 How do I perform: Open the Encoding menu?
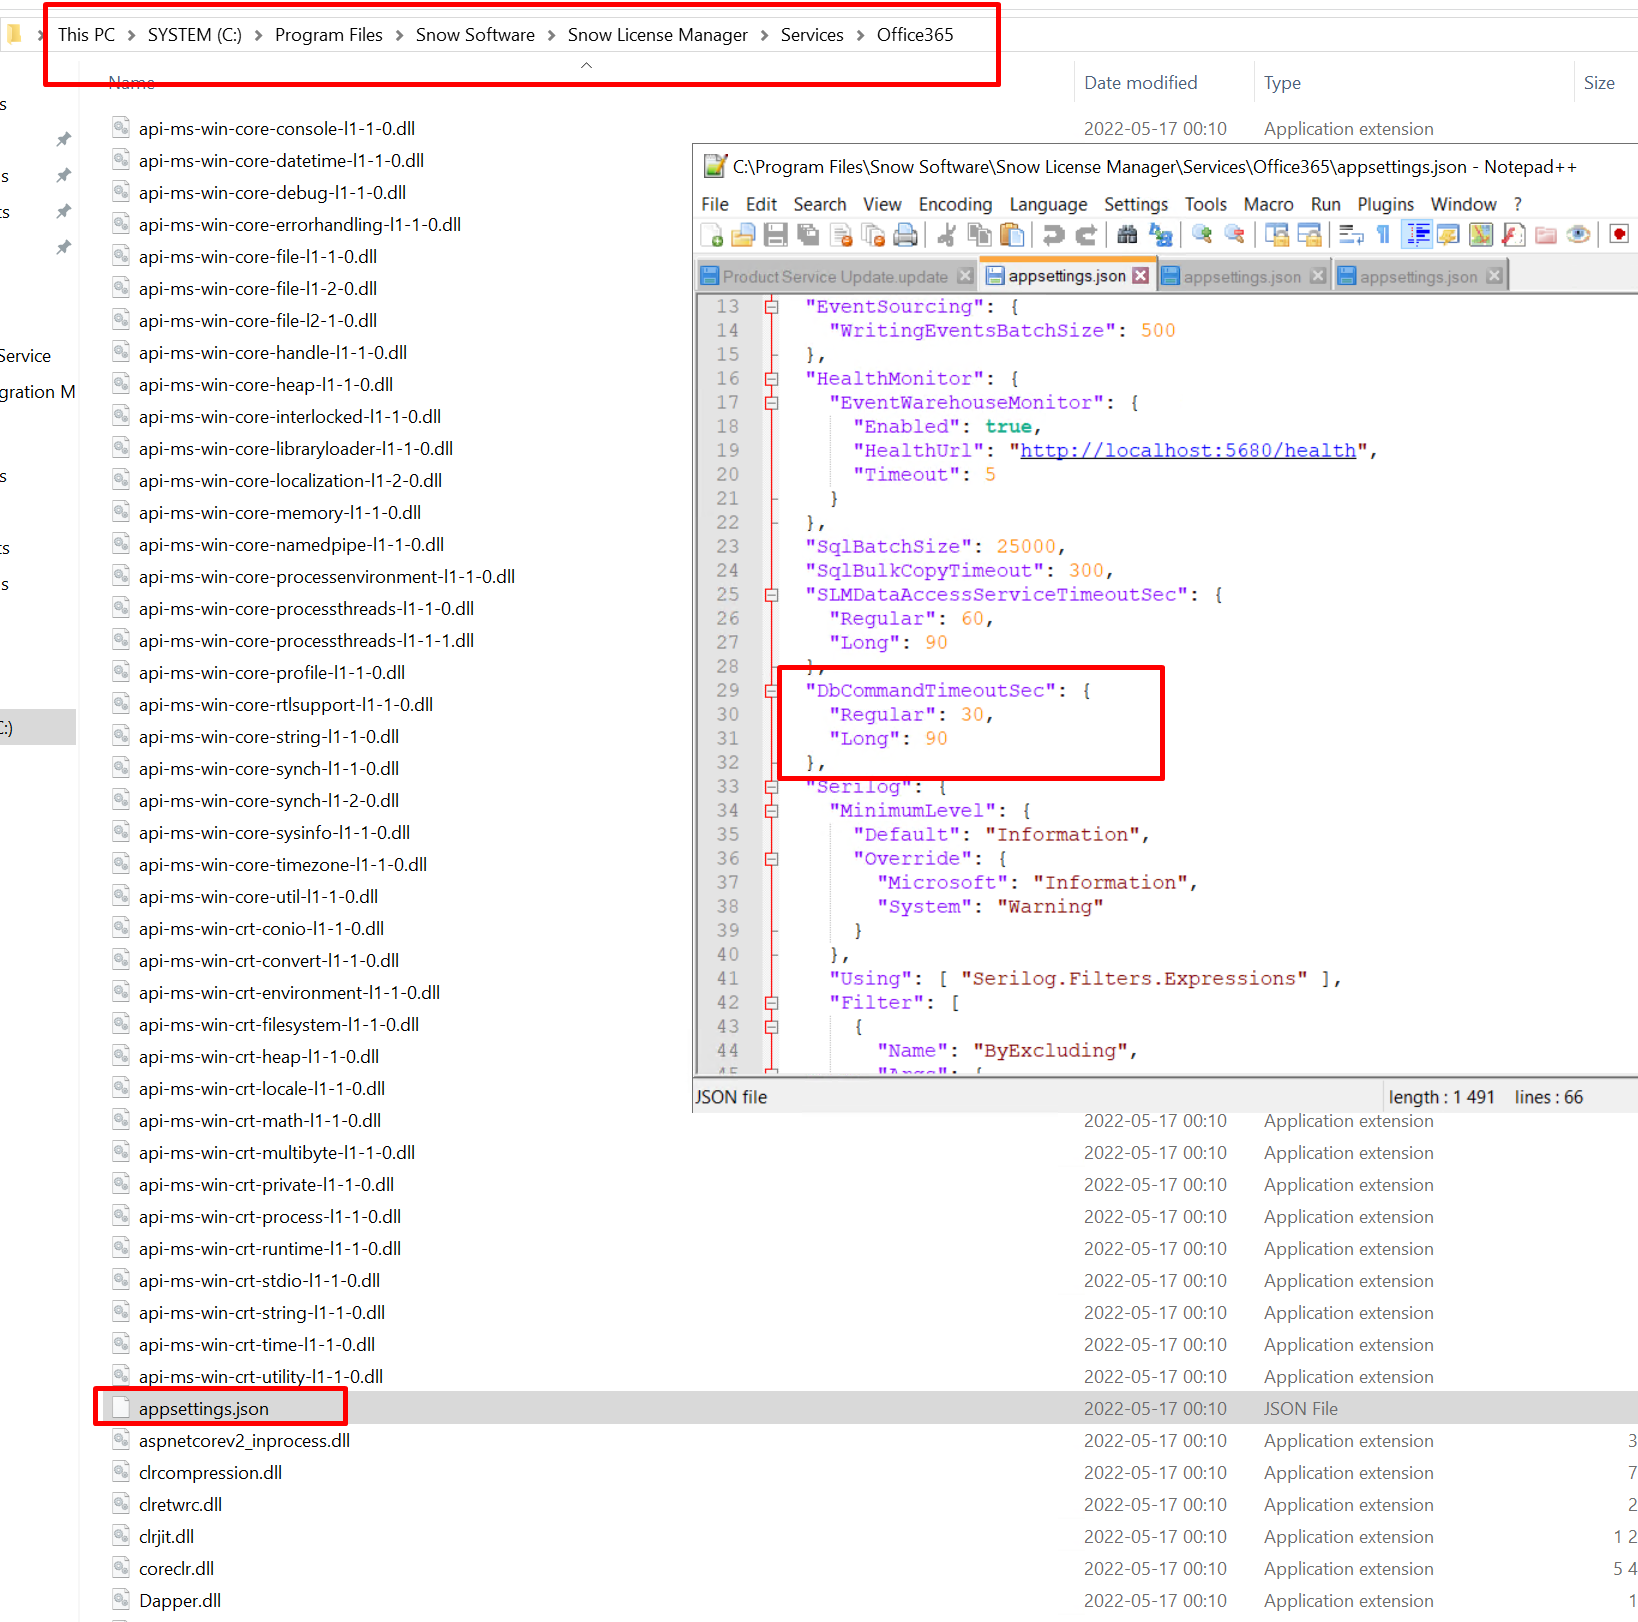pyautogui.click(x=955, y=204)
